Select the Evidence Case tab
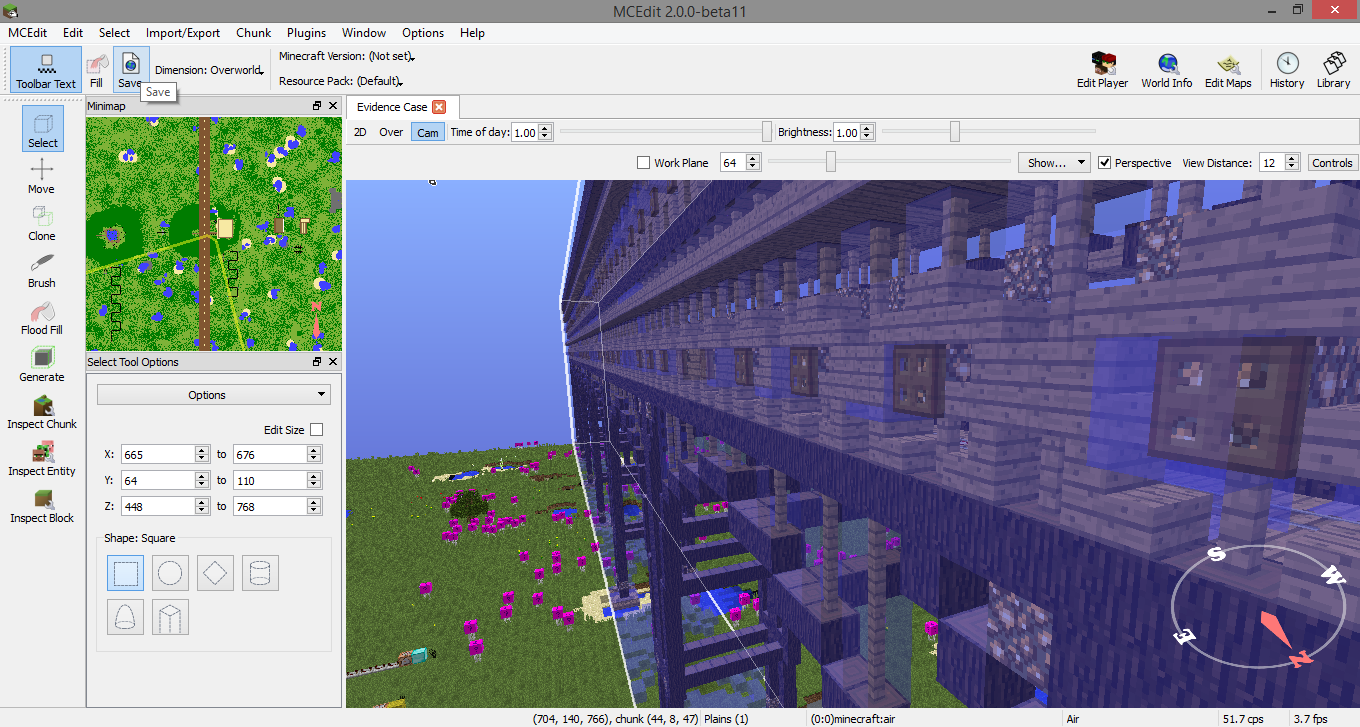The width and height of the screenshot is (1360, 727). (x=401, y=107)
